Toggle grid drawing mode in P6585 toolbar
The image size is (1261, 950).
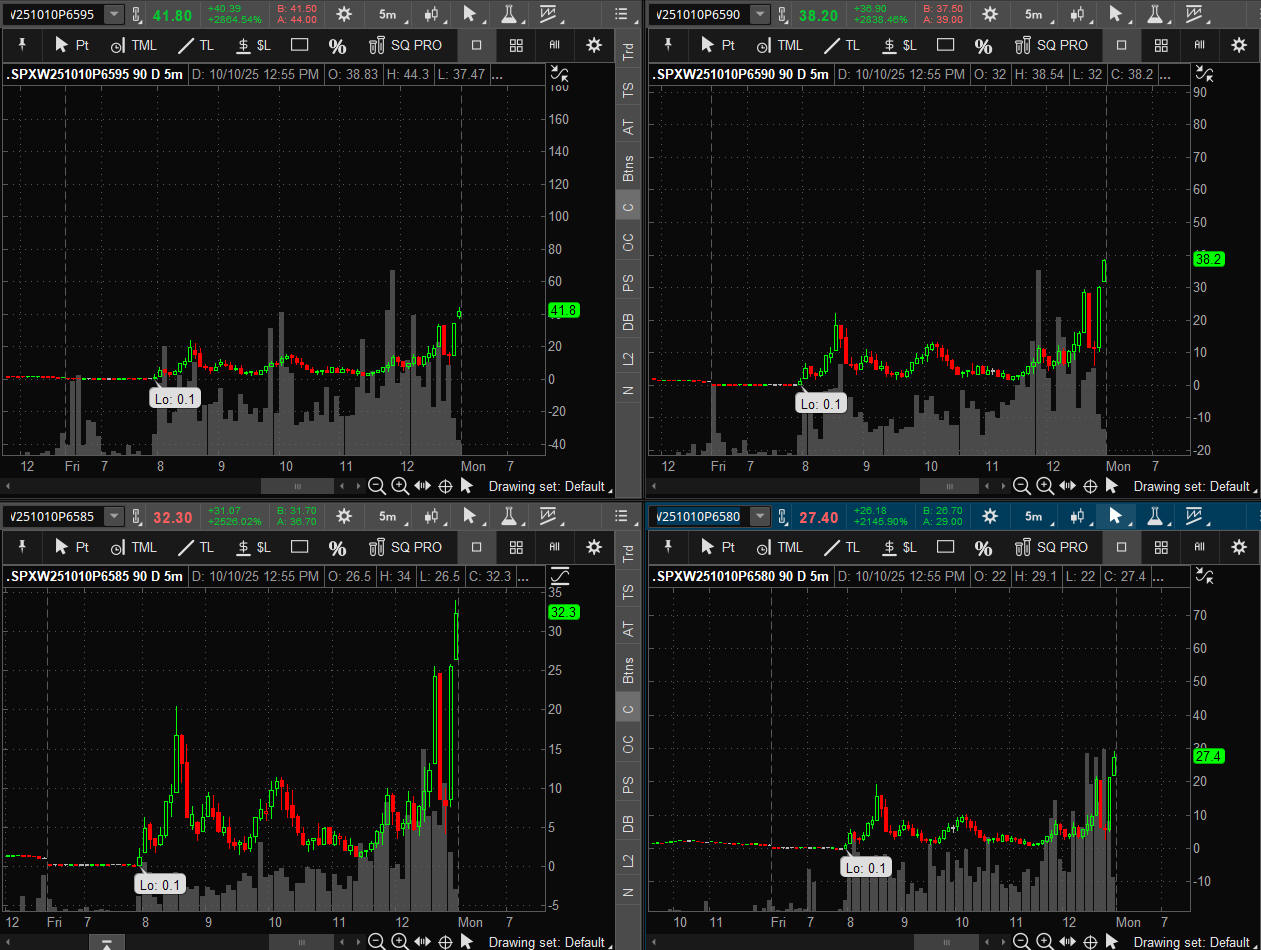click(x=515, y=547)
